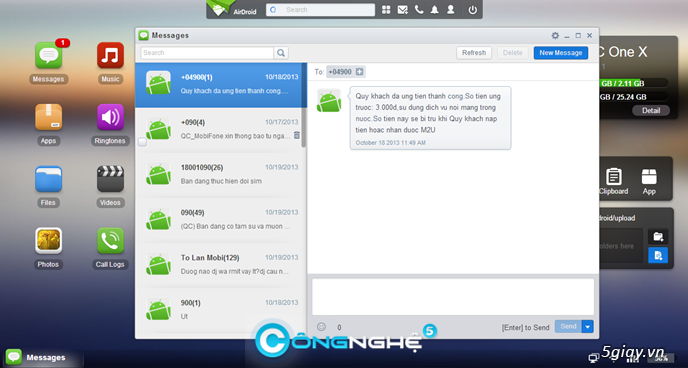Click the upload folder icon
Image resolution: width=688 pixels, height=368 pixels.
pyautogui.click(x=658, y=237)
